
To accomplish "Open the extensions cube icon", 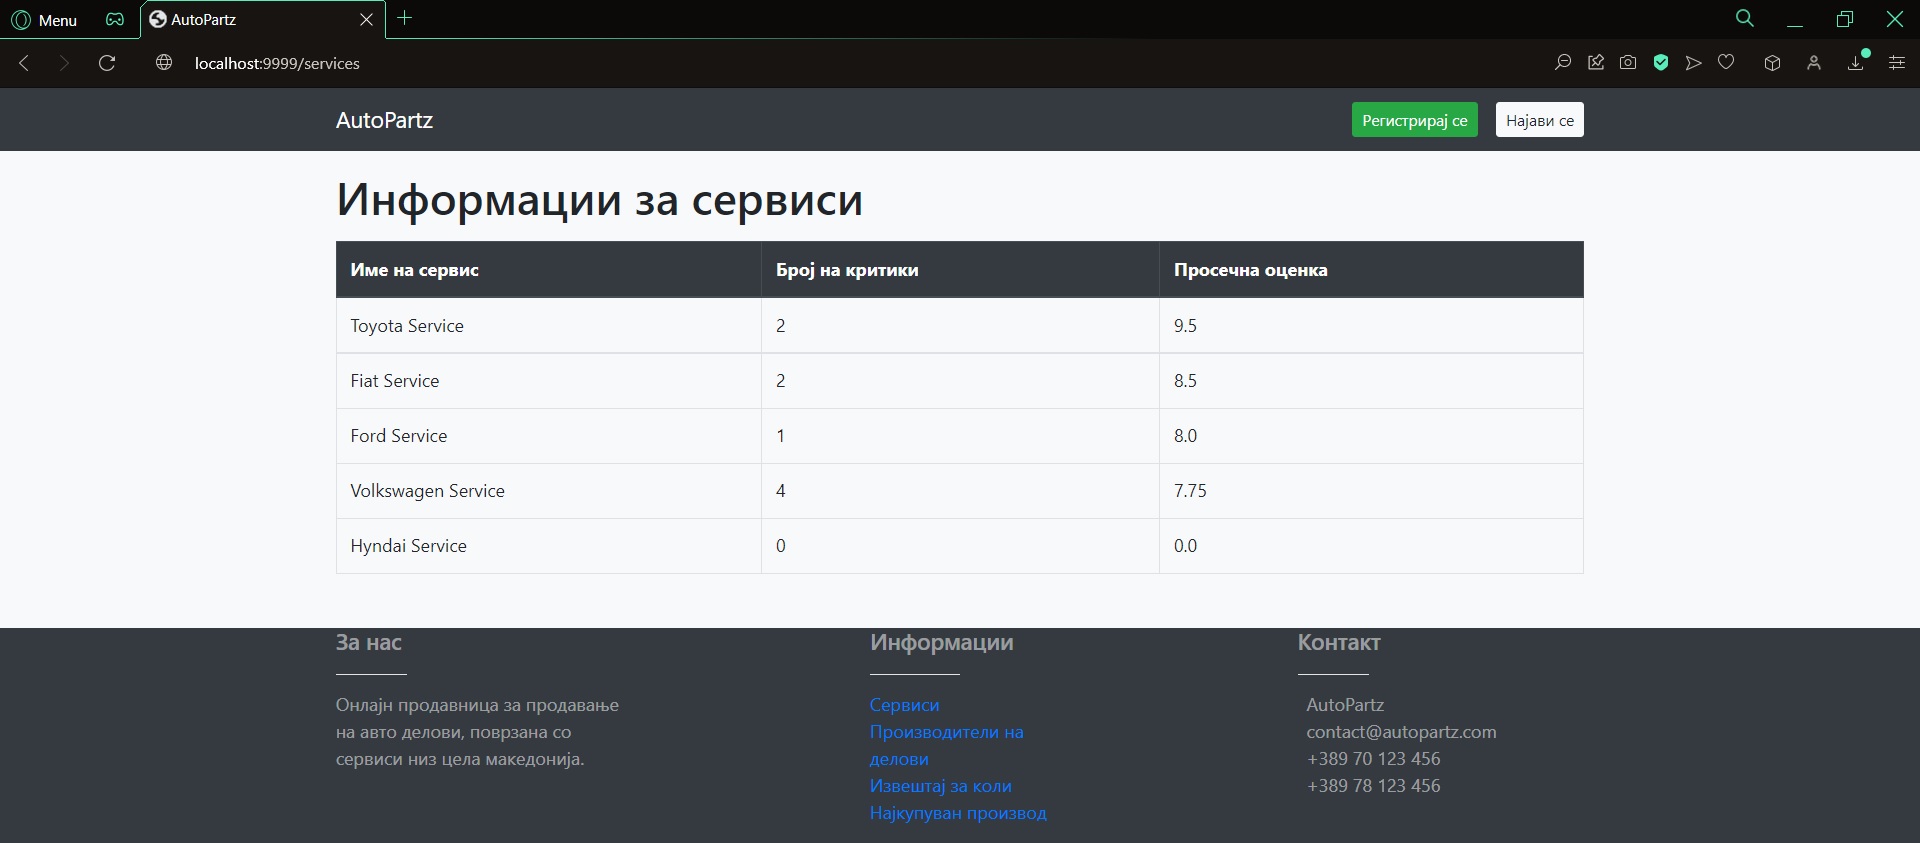I will tap(1772, 63).
